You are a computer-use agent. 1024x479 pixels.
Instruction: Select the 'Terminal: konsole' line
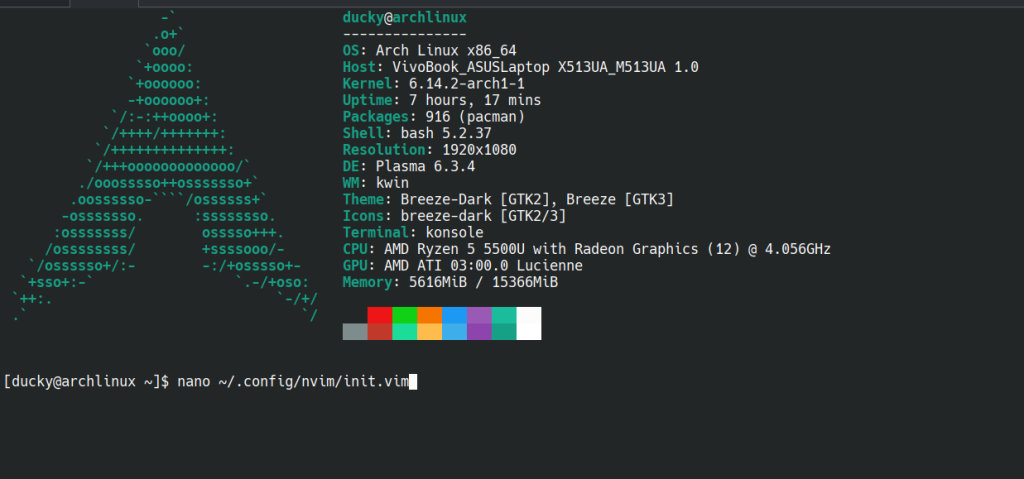[413, 233]
